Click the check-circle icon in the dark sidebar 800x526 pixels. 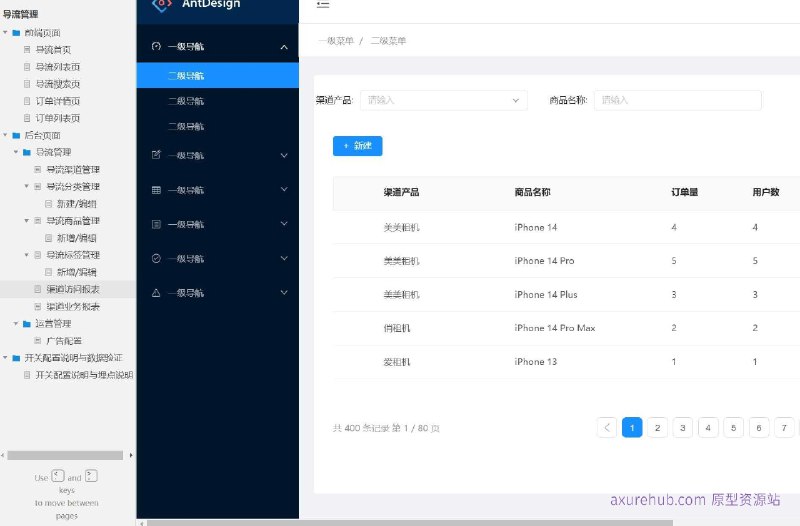(156, 258)
